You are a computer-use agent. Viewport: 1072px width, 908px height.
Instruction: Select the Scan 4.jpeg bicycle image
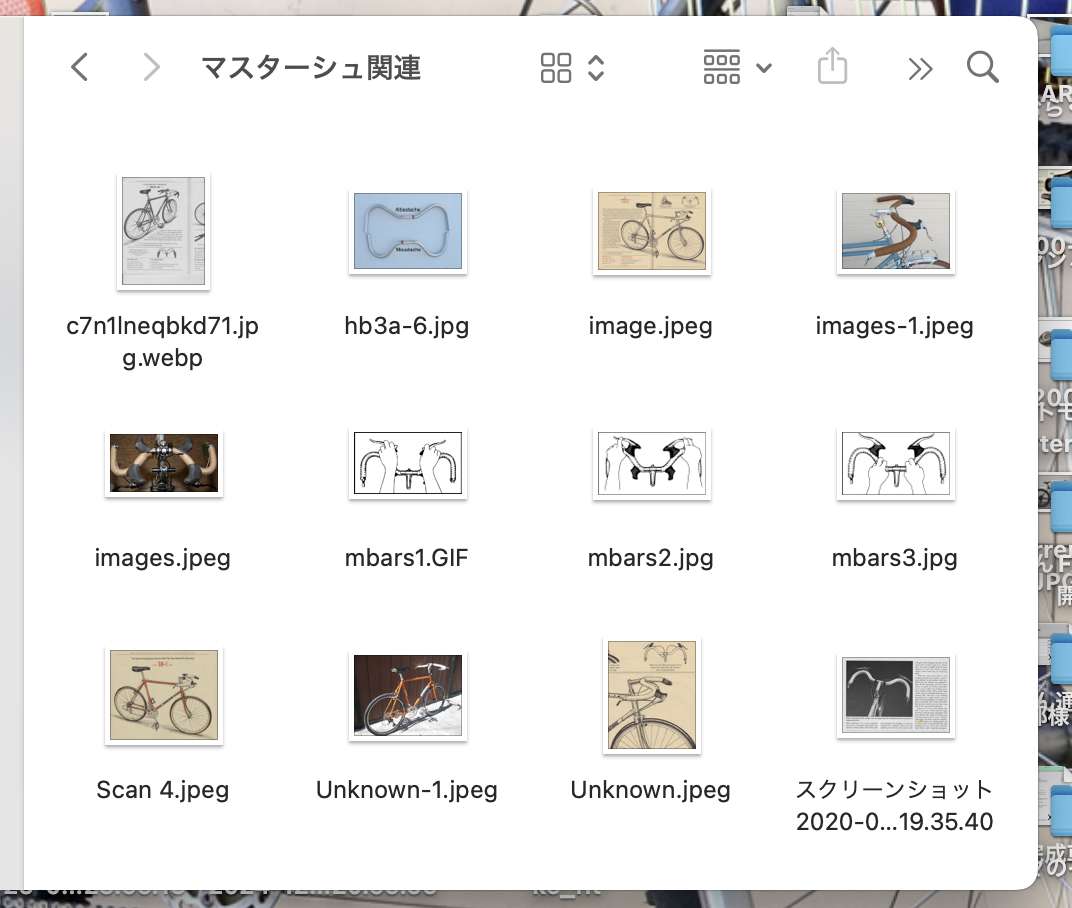click(x=163, y=695)
